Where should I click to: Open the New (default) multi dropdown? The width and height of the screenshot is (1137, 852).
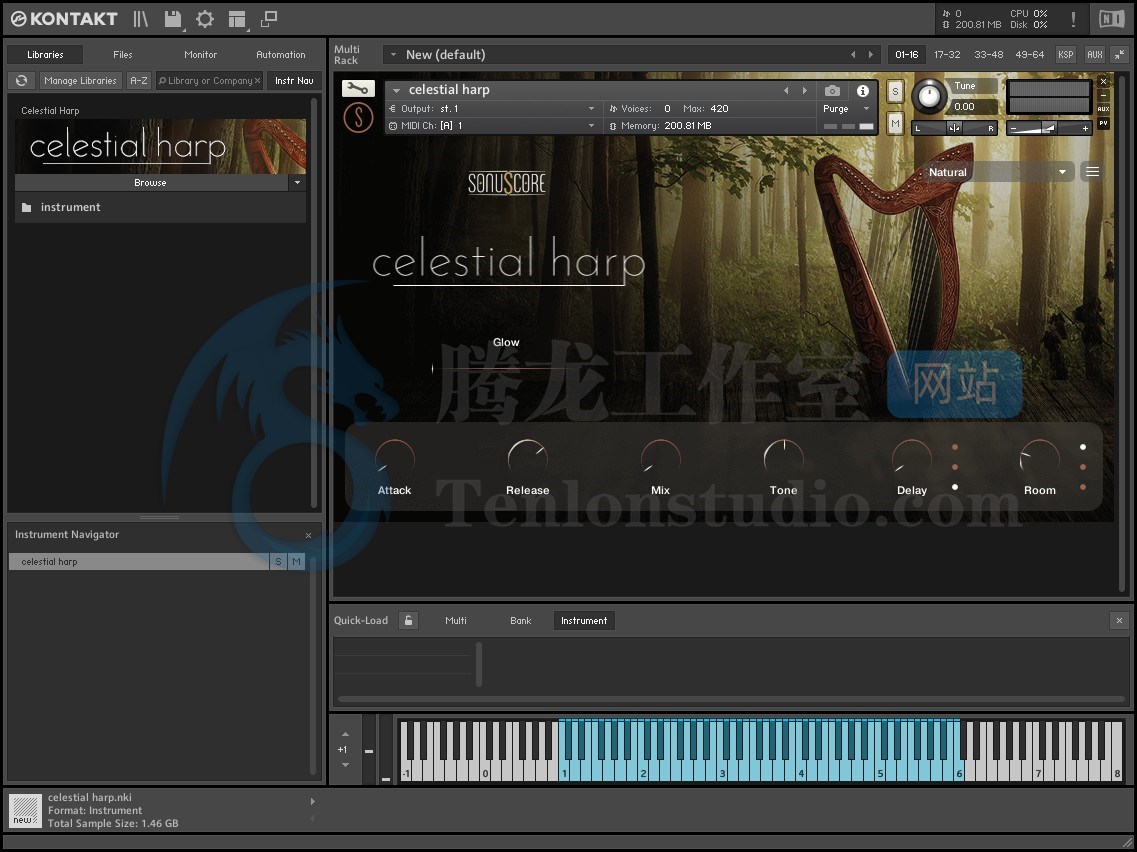[393, 54]
